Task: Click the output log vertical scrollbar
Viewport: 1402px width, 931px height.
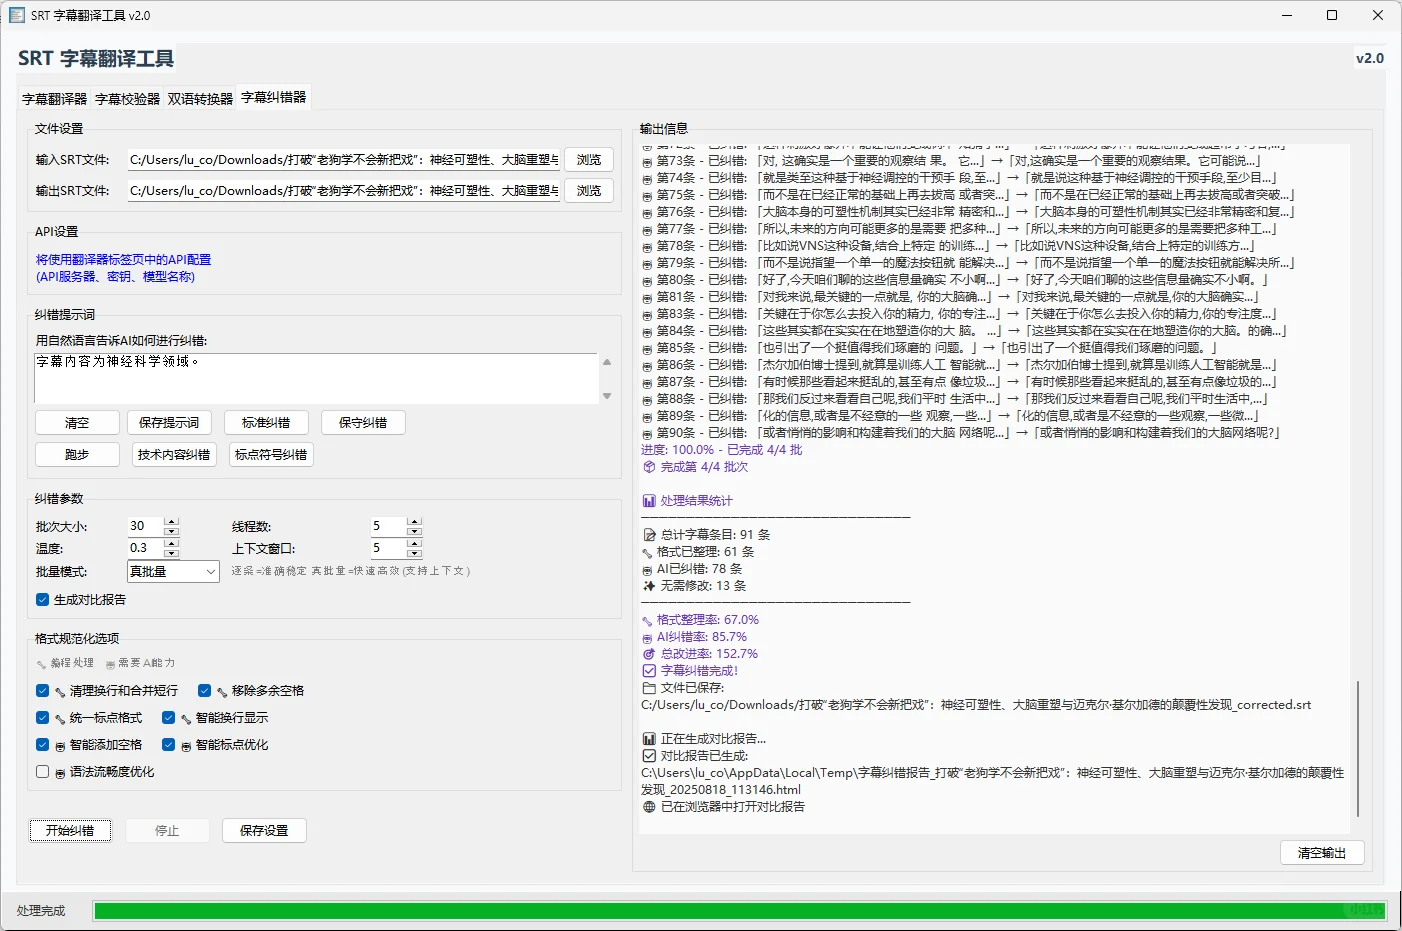Action: (x=1358, y=748)
